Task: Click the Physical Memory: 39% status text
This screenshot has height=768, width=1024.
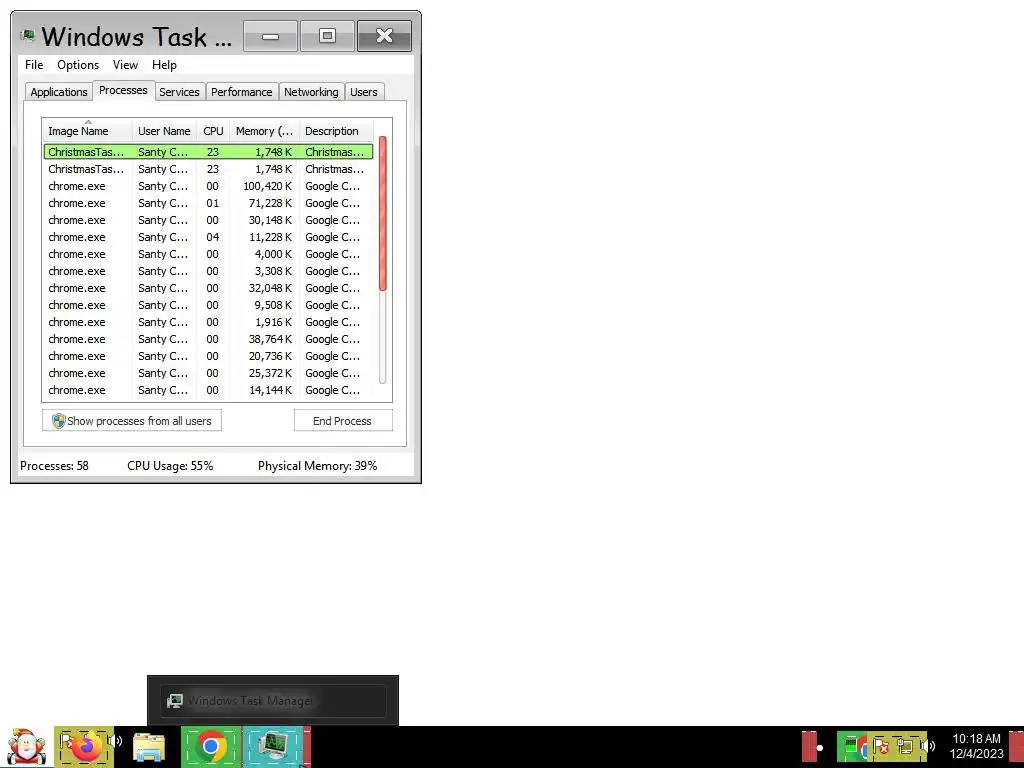Action: pyautogui.click(x=317, y=466)
